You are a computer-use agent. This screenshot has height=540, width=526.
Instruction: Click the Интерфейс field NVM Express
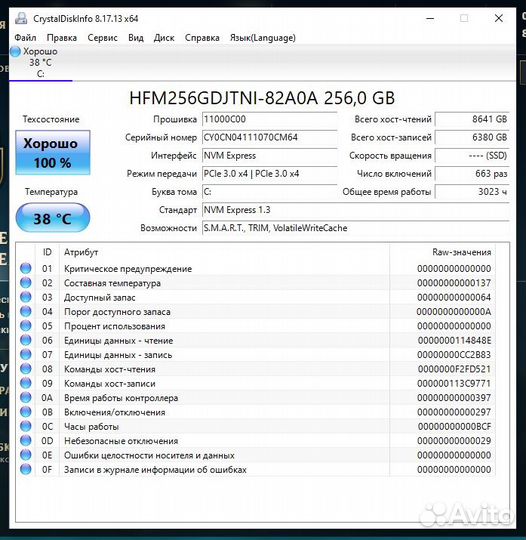tap(269, 156)
